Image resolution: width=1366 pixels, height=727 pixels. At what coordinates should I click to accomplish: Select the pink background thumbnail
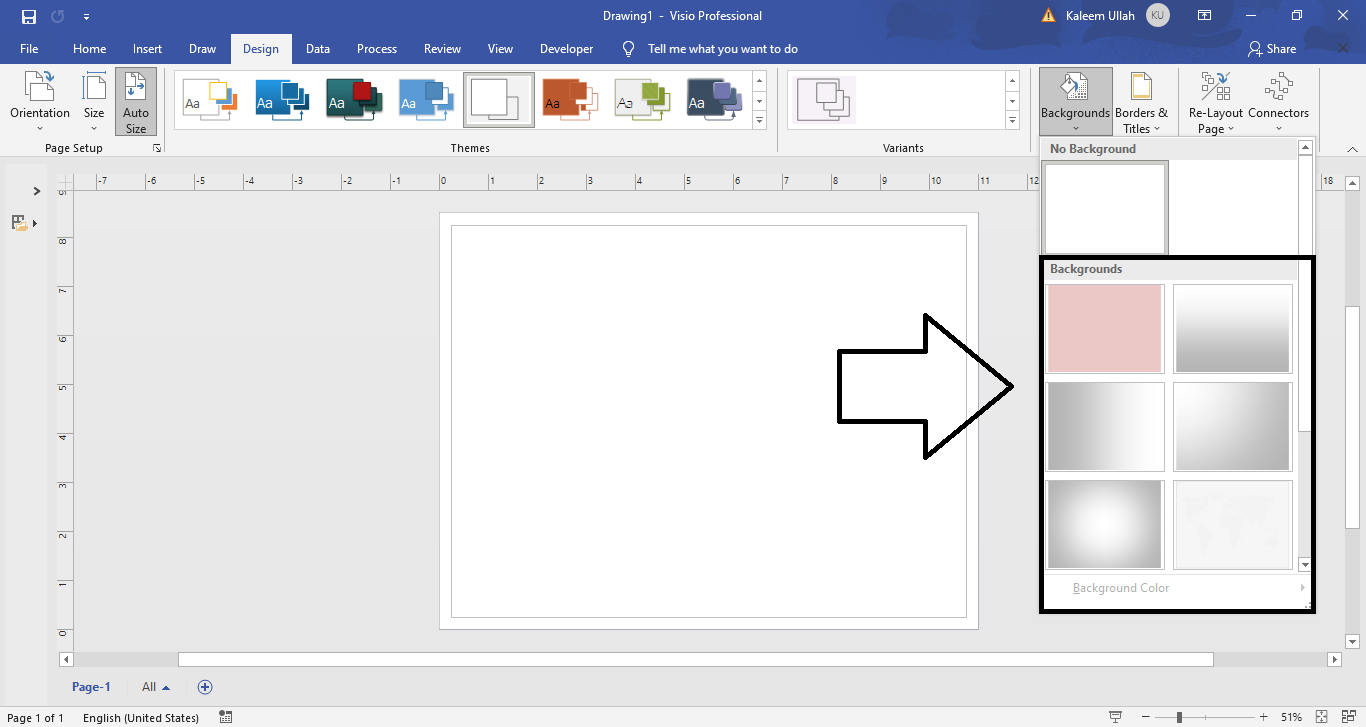[x=1105, y=328]
